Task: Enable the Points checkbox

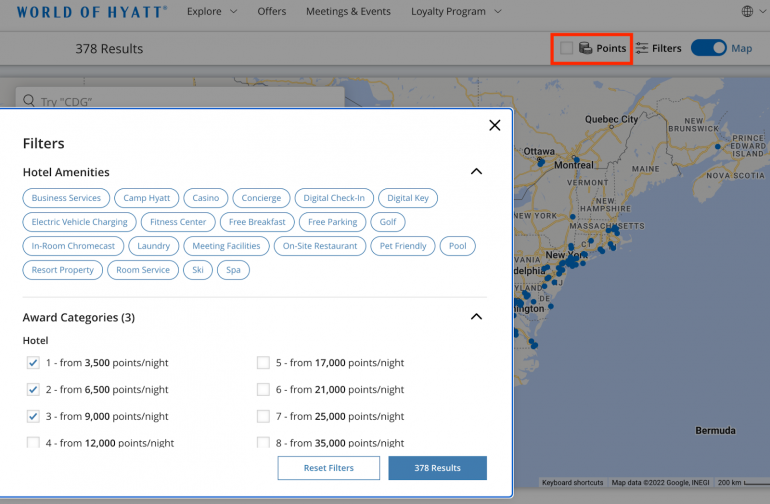Action: tap(567, 48)
